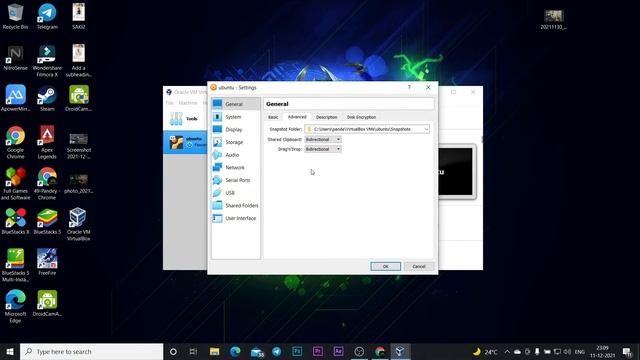Expand the Snapshot Folder path dropdown
Image resolution: width=640 pixels, height=360 pixels.
click(426, 129)
